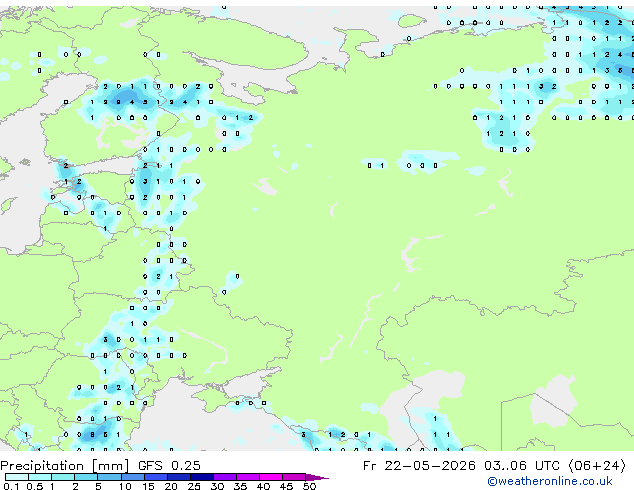Click the '03..06 UTC' time text
Viewport: 634px width, 490px height.
point(523,466)
